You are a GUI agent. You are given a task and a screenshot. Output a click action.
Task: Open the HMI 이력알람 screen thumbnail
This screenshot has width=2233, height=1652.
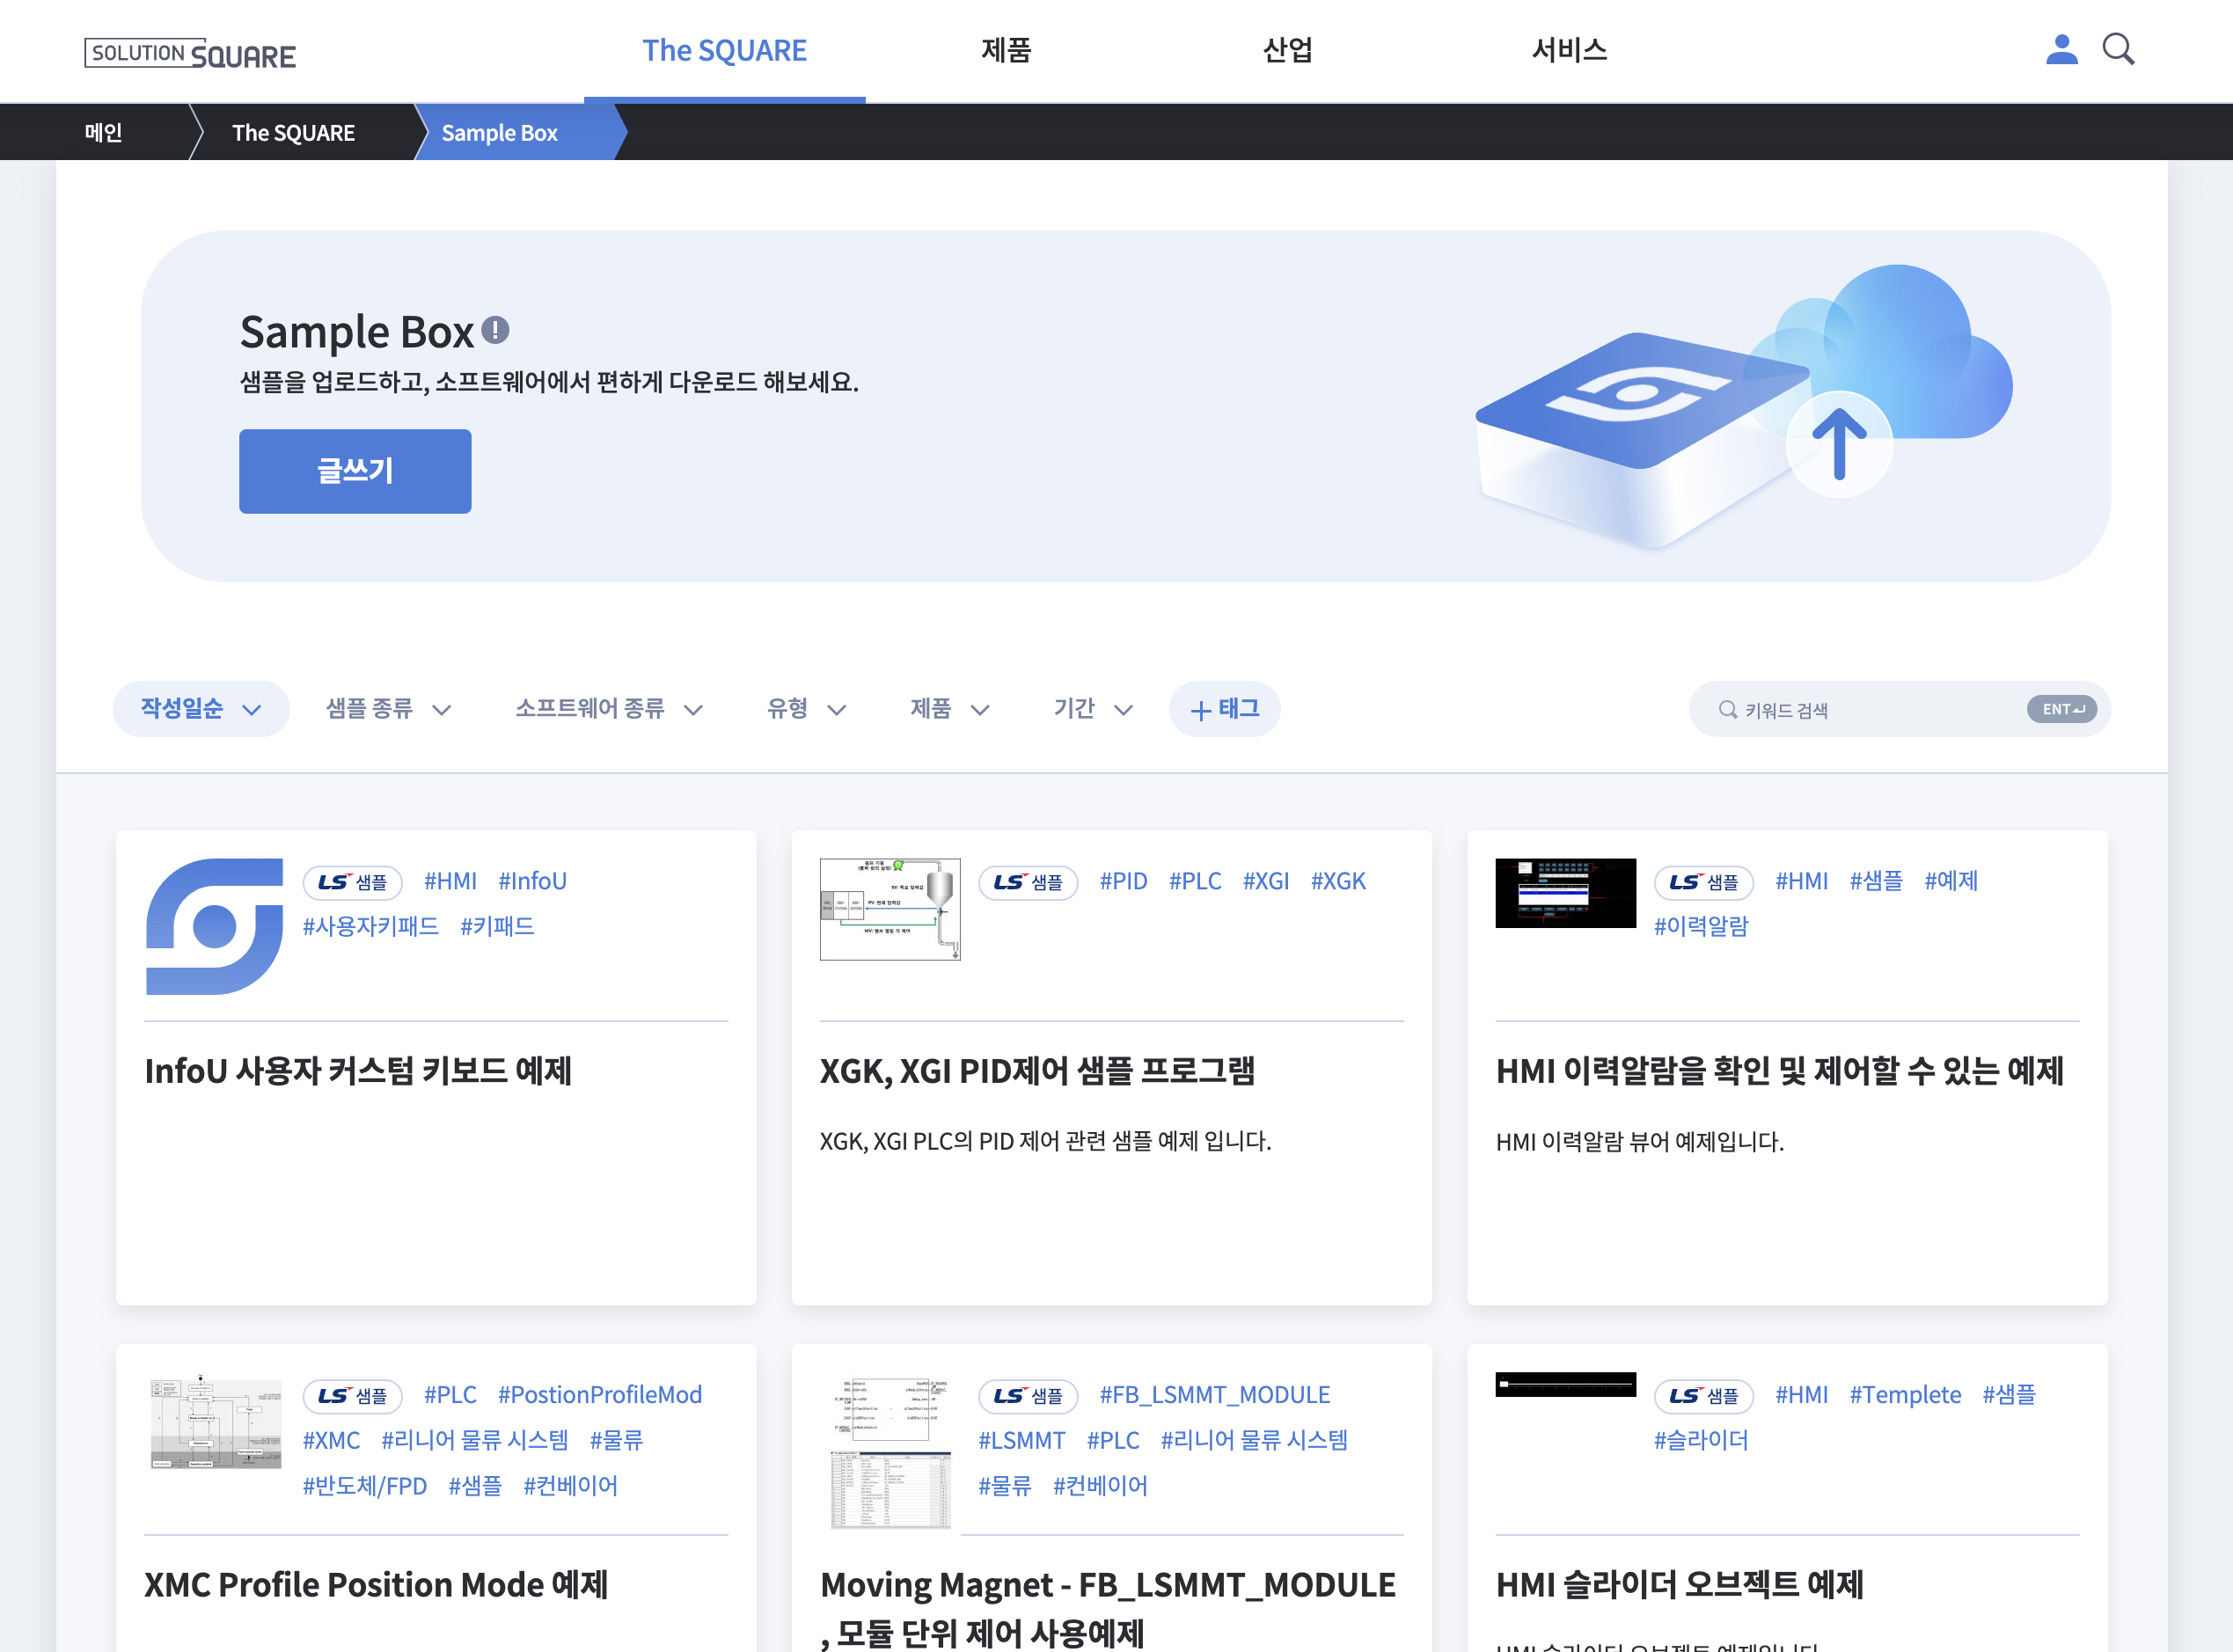1565,893
